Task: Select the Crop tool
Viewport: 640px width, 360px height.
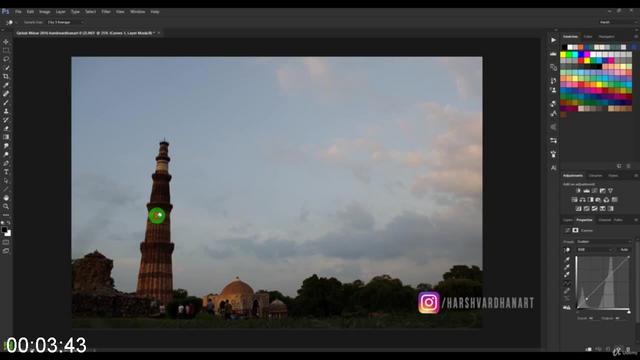Action: [6, 76]
